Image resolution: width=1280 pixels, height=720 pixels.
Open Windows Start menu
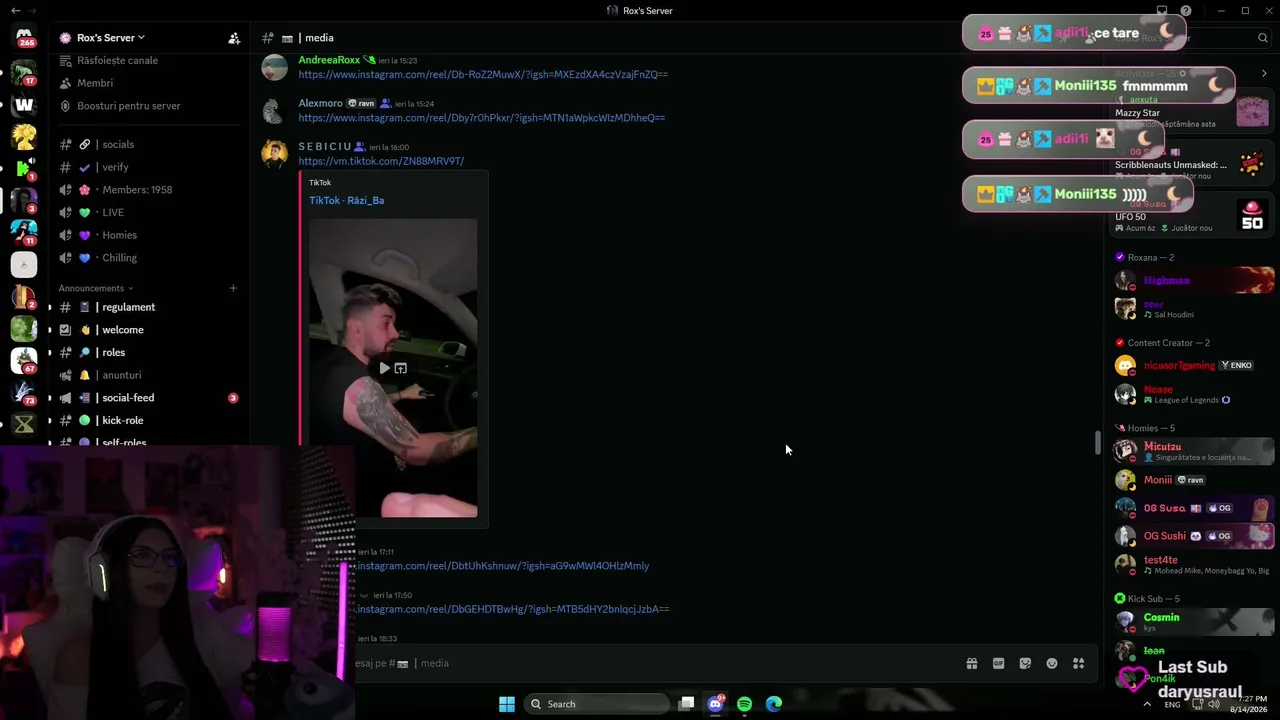point(507,704)
